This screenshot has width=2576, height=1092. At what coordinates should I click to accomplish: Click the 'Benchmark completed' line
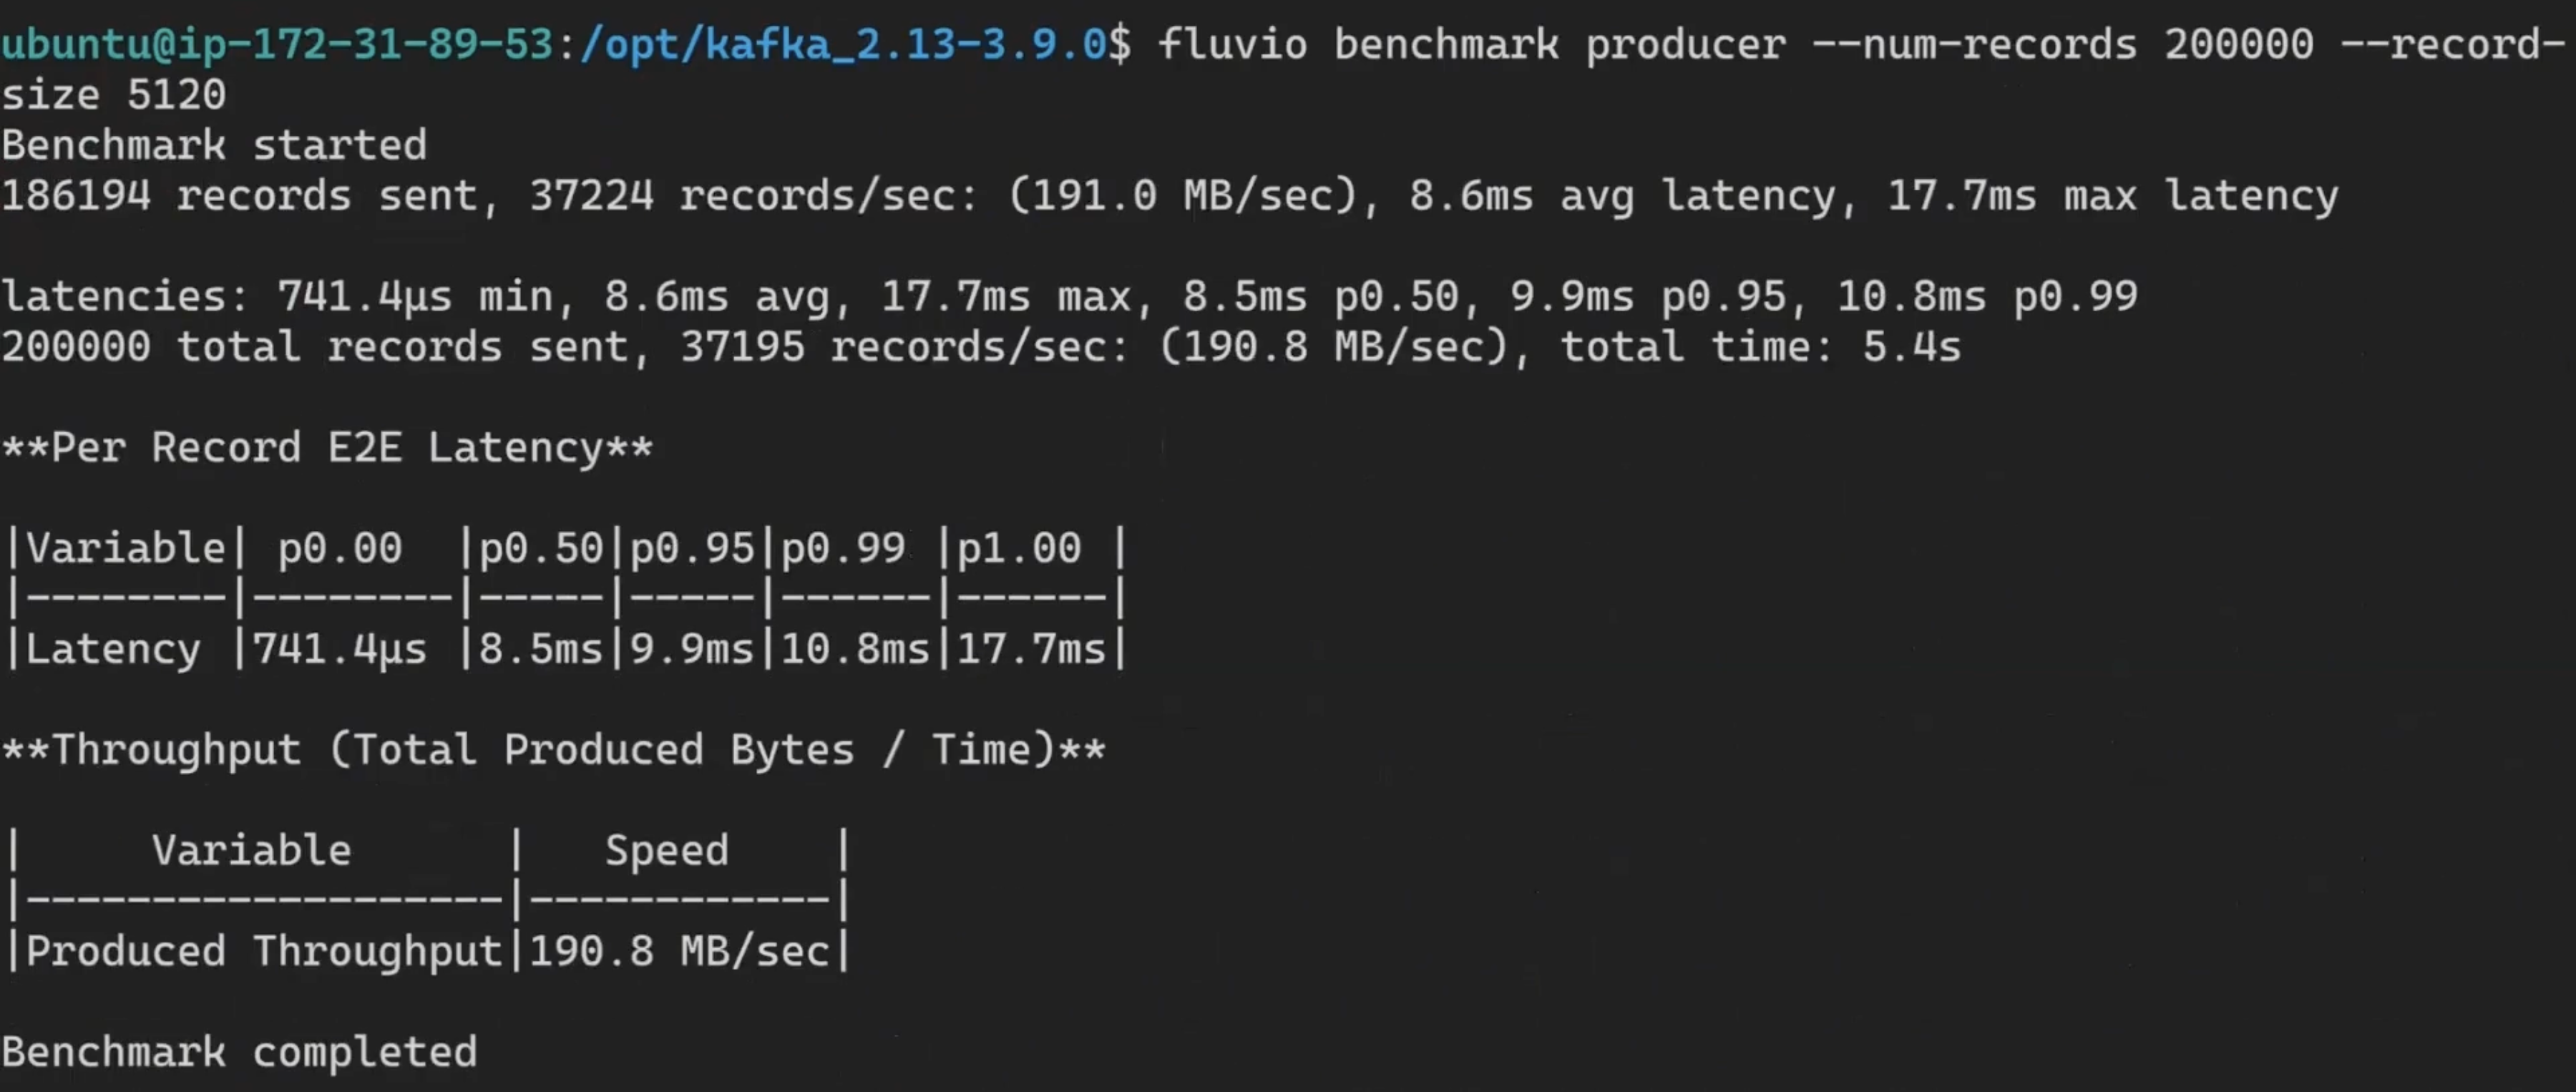click(239, 1053)
